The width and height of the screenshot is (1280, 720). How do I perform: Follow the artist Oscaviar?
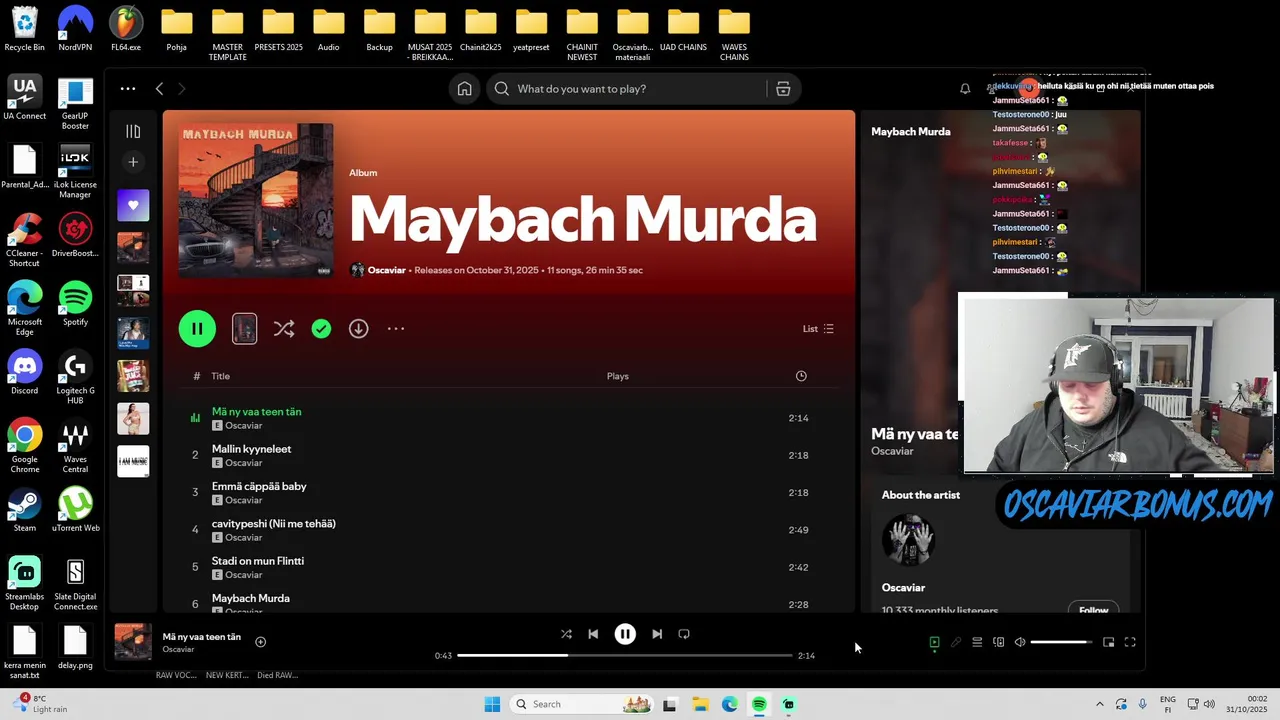pyautogui.click(x=1093, y=610)
